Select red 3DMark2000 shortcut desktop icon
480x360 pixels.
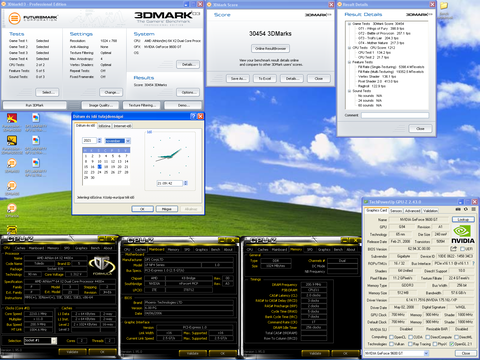[12, 118]
